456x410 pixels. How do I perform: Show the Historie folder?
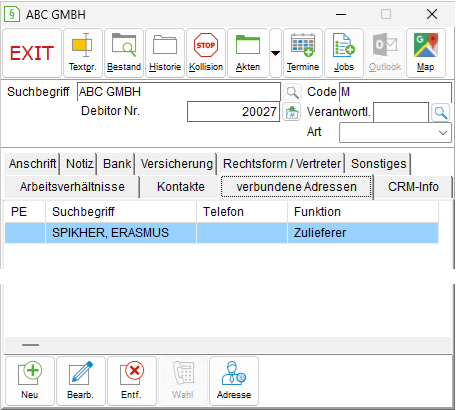(165, 53)
